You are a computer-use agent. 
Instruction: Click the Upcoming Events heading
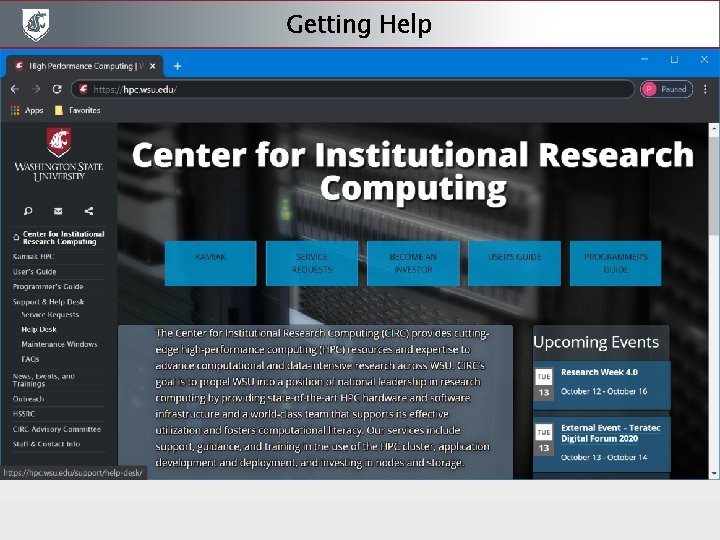[596, 342]
